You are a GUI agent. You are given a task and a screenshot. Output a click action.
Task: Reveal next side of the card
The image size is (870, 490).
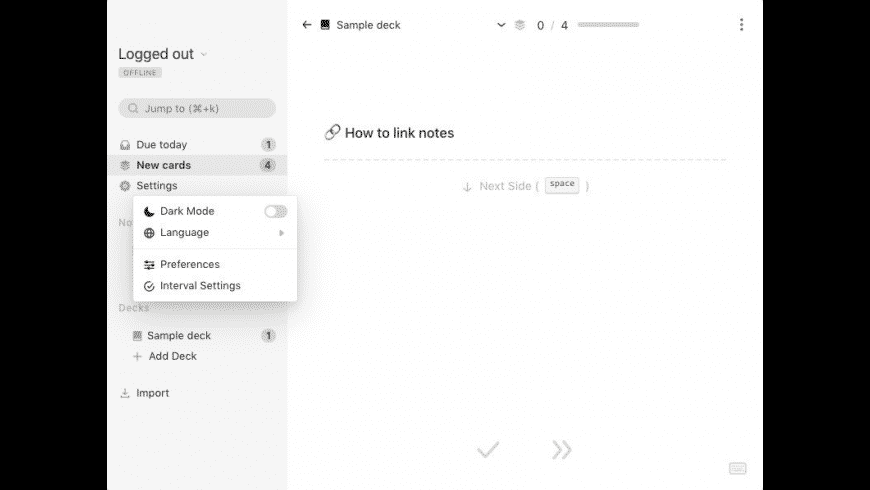tap(525, 186)
